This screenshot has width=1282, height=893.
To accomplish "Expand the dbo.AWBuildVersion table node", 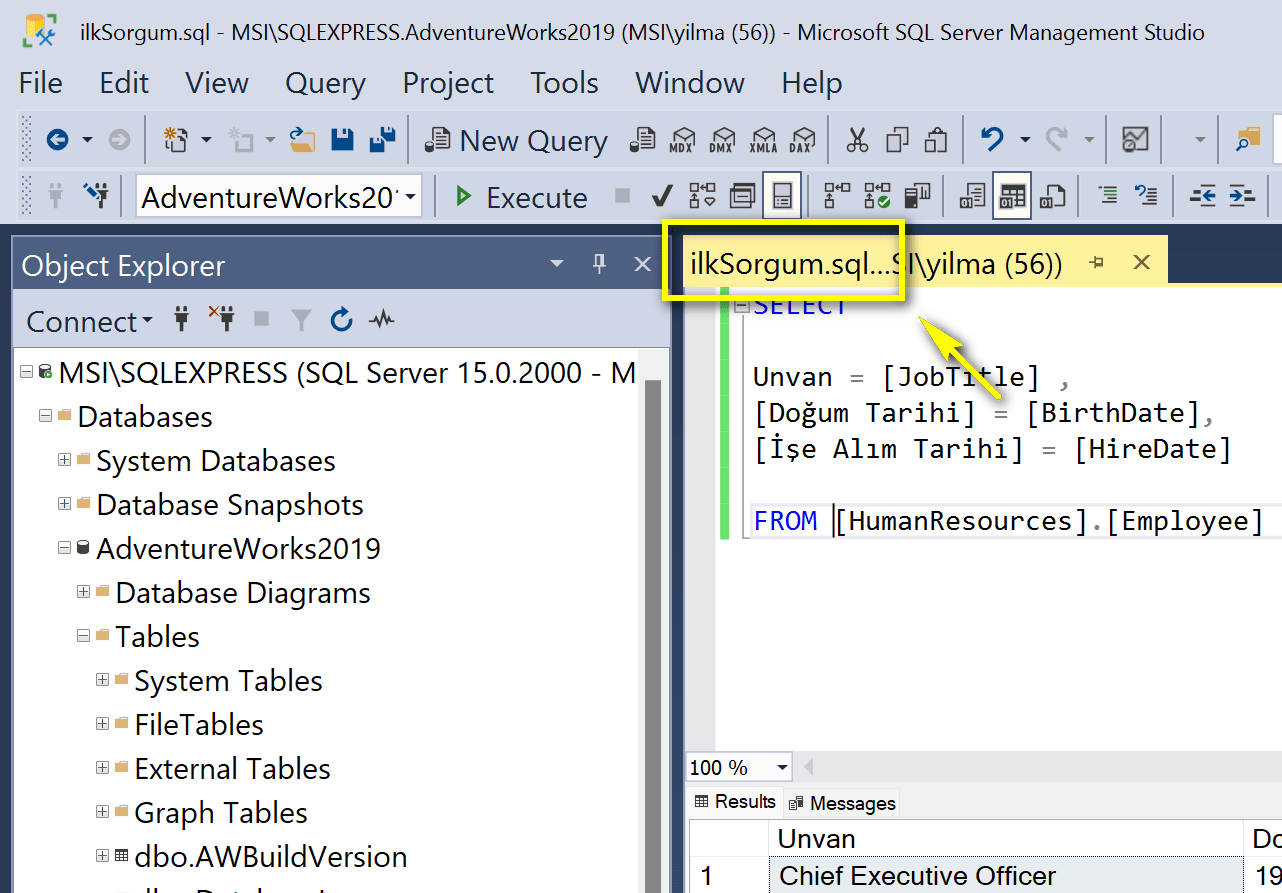I will (102, 855).
